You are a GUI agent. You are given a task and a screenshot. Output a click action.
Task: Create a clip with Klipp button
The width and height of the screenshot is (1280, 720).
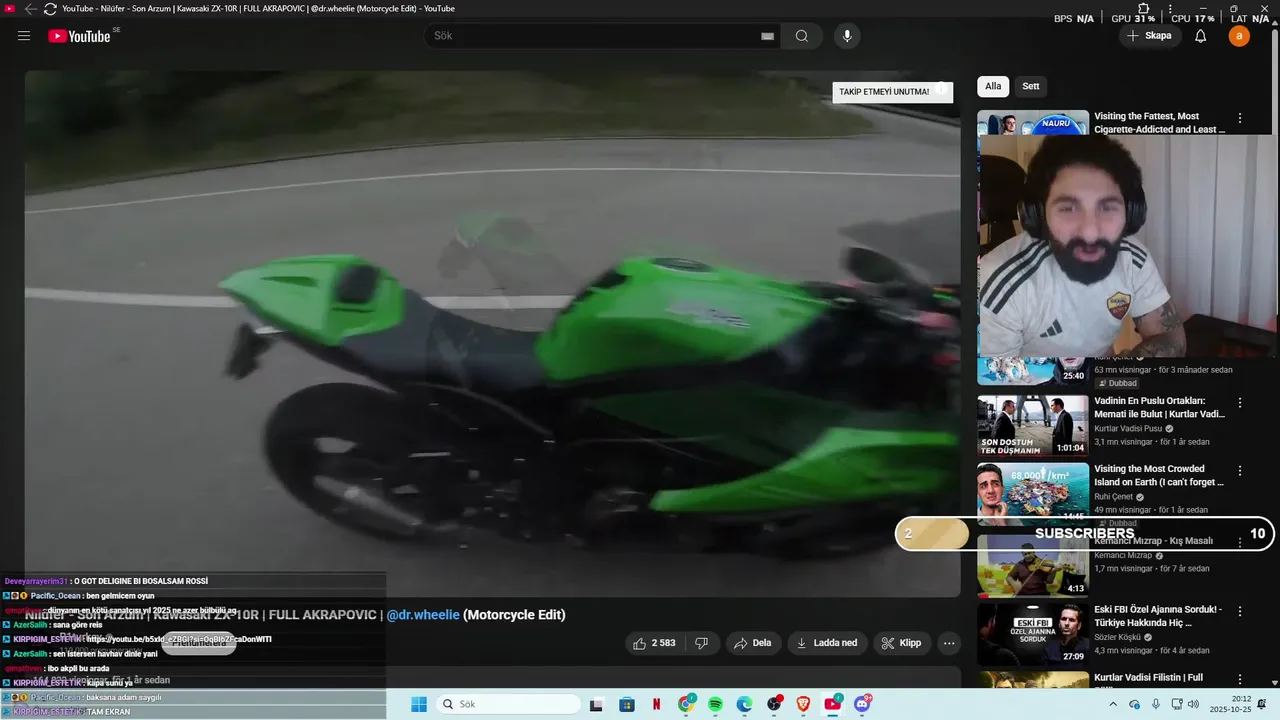point(901,643)
